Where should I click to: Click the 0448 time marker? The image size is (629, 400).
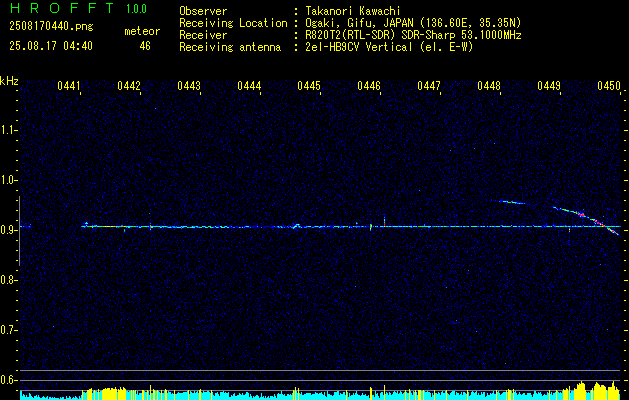pos(489,86)
